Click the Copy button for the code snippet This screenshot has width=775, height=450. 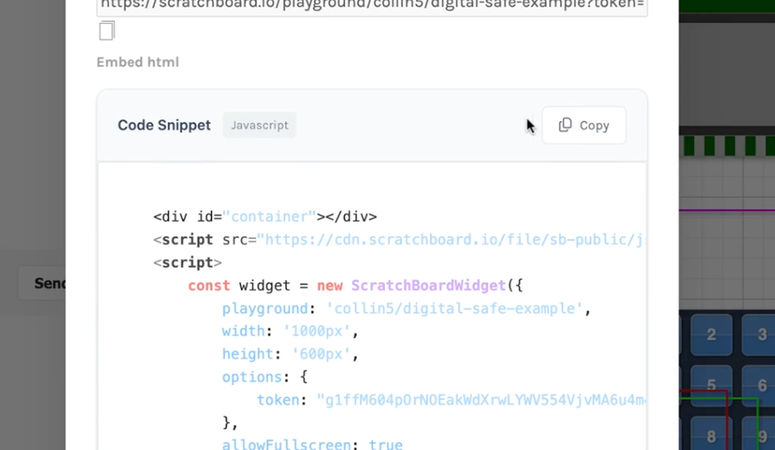click(x=584, y=126)
